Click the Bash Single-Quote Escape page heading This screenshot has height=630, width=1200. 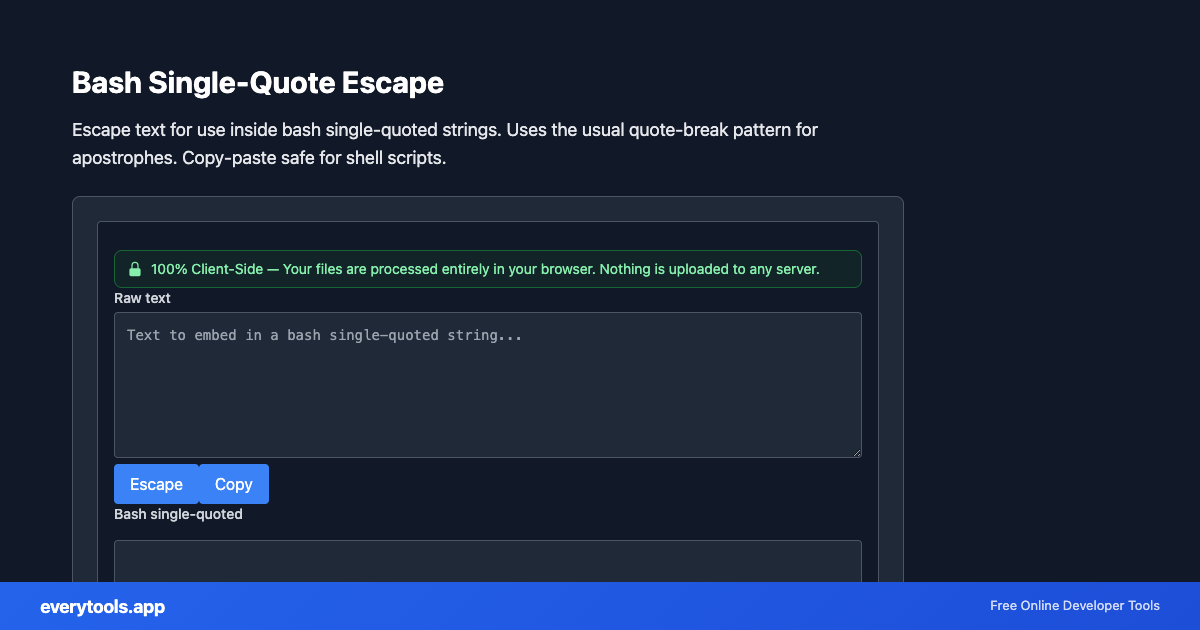tap(258, 83)
